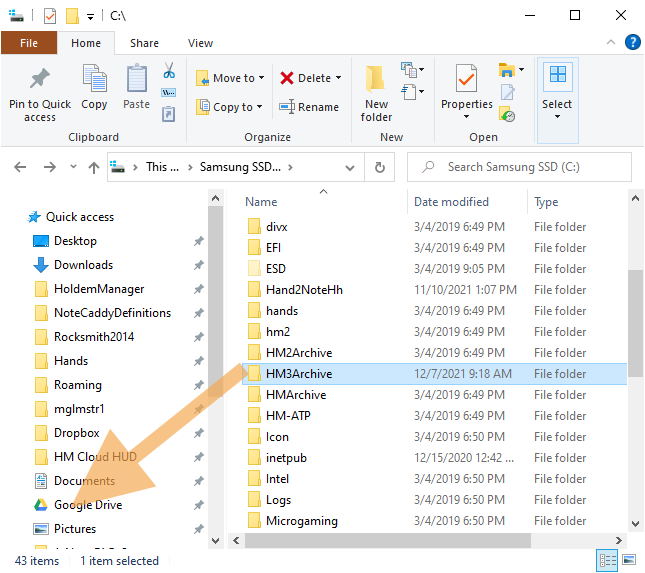Image resolution: width=645 pixels, height=573 pixels.
Task: Click the Select grid icon
Action: [557, 75]
